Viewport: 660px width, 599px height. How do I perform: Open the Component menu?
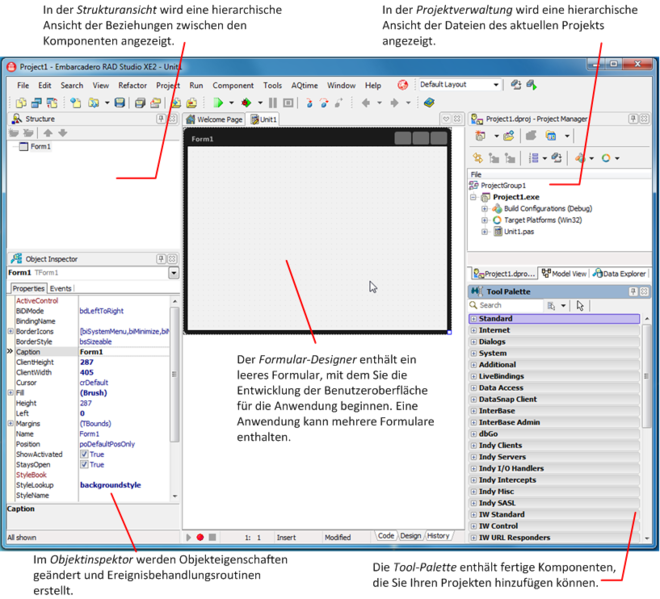coord(233,85)
